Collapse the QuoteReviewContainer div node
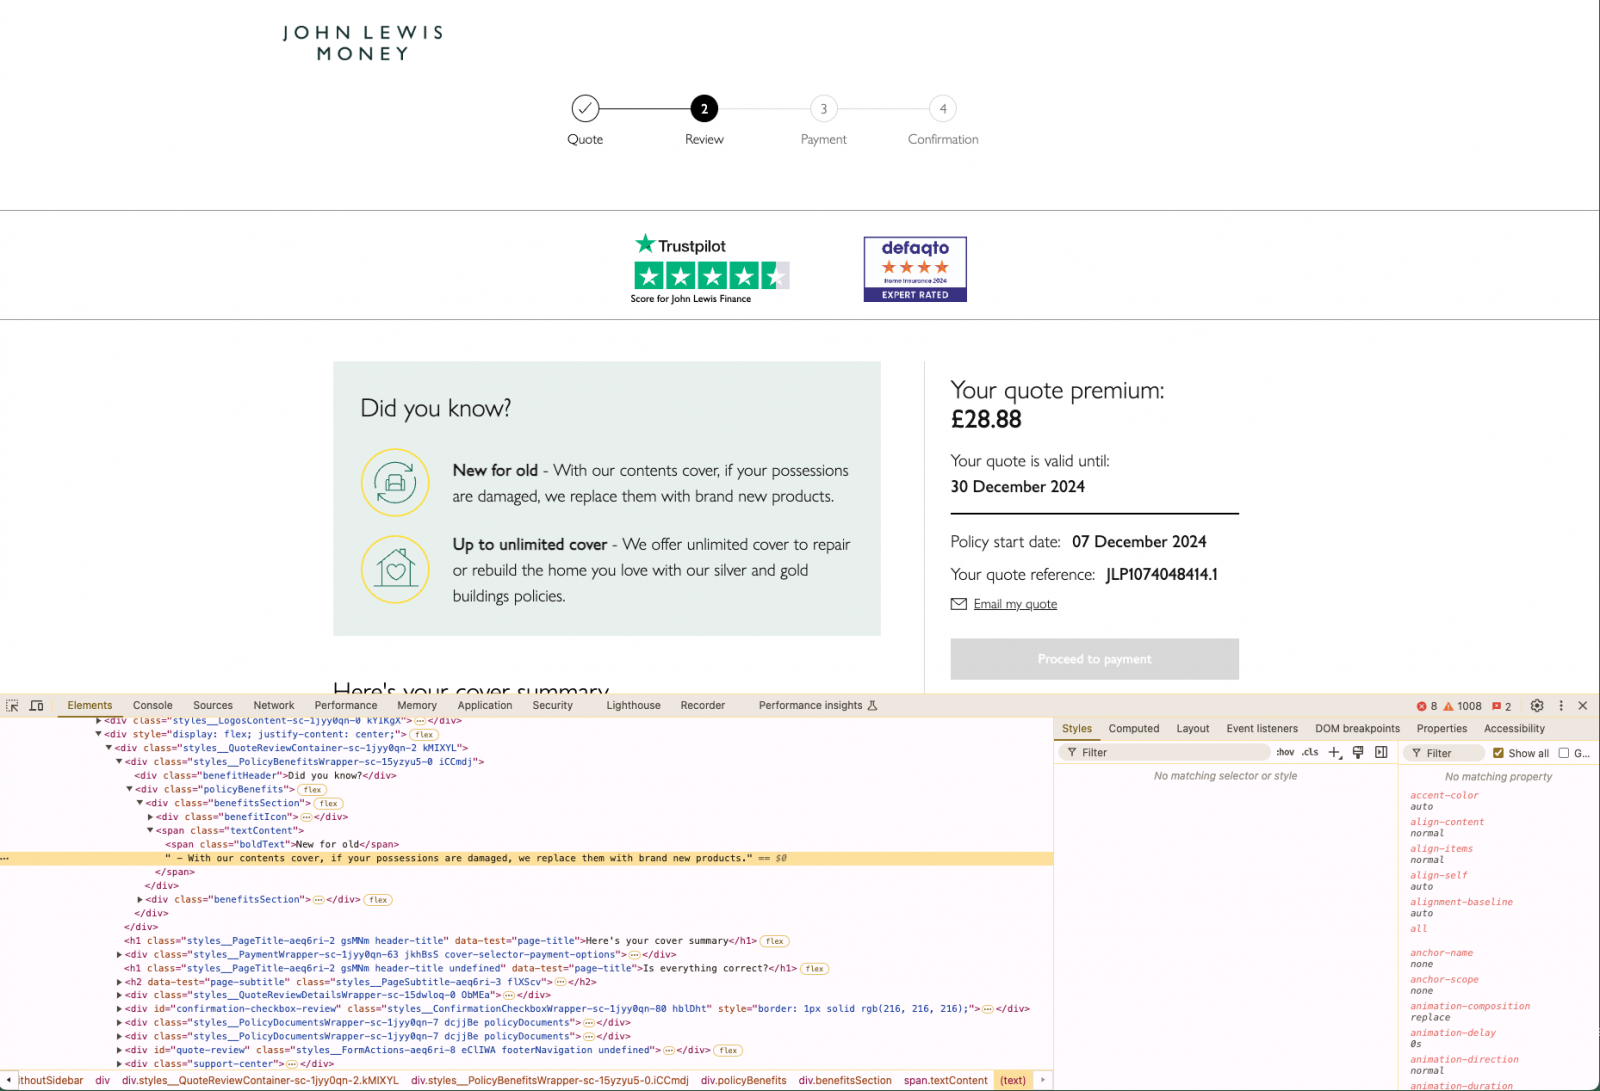The image size is (1600, 1091). [109, 748]
